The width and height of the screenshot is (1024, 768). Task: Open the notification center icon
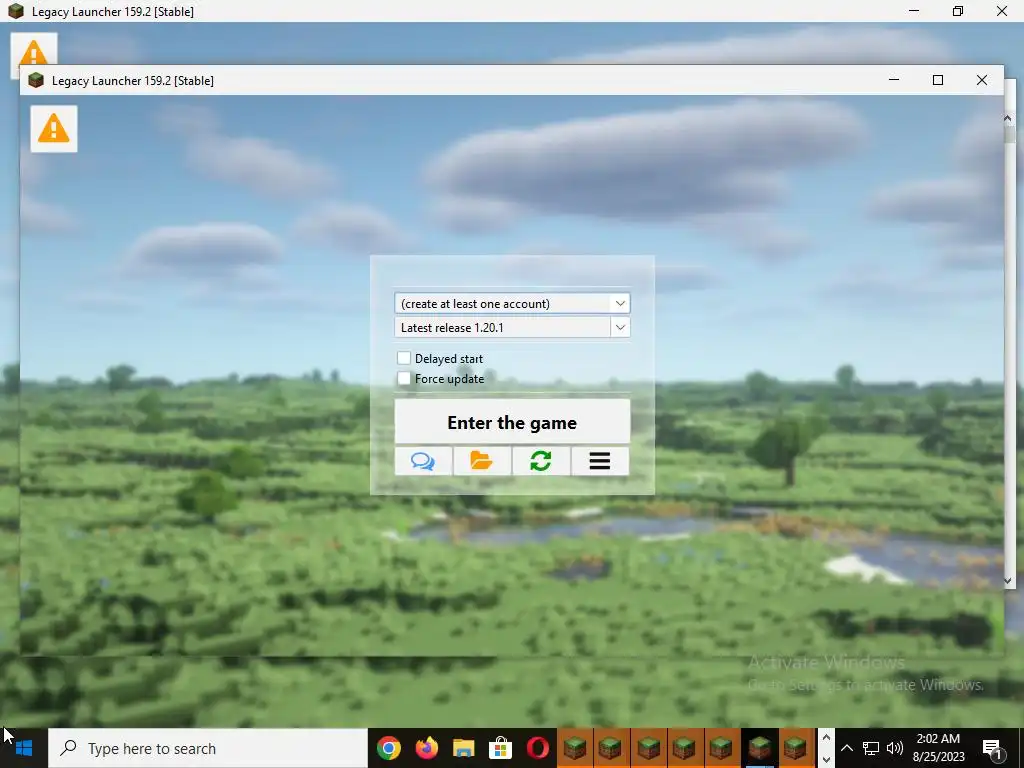[x=992, y=748]
